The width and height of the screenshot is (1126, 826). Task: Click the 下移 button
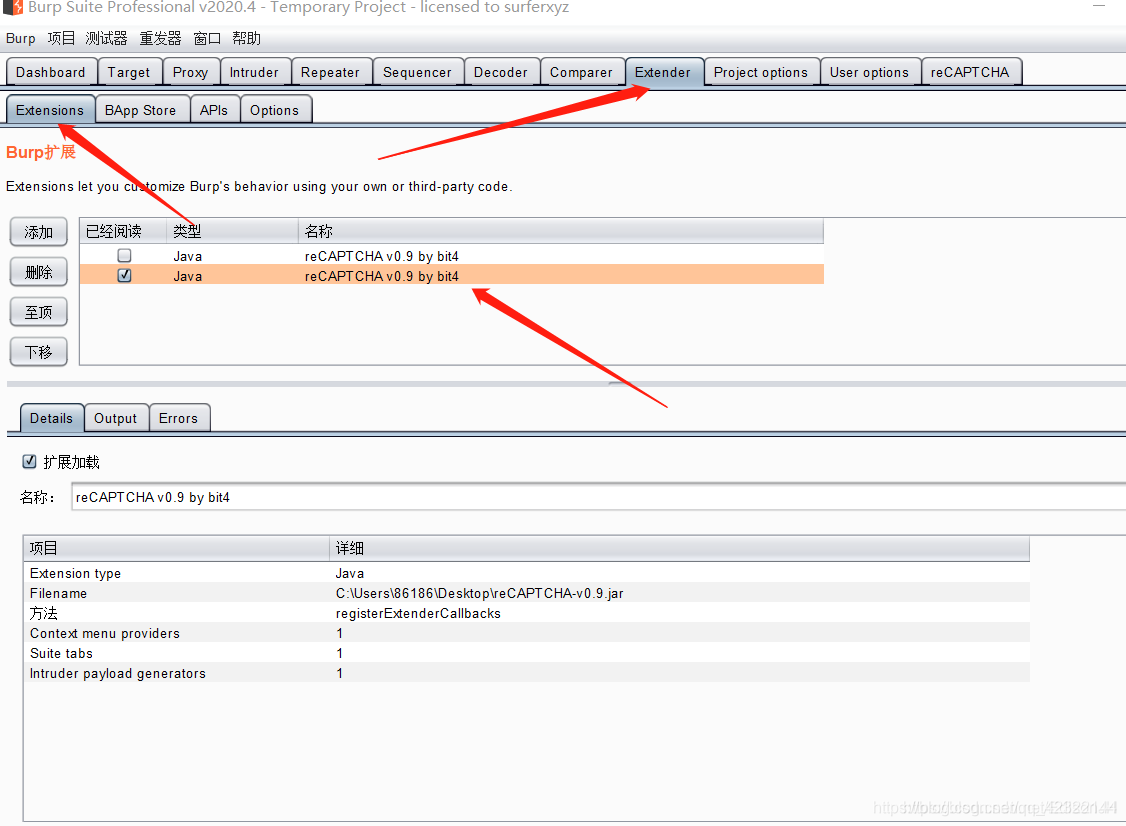click(x=39, y=352)
